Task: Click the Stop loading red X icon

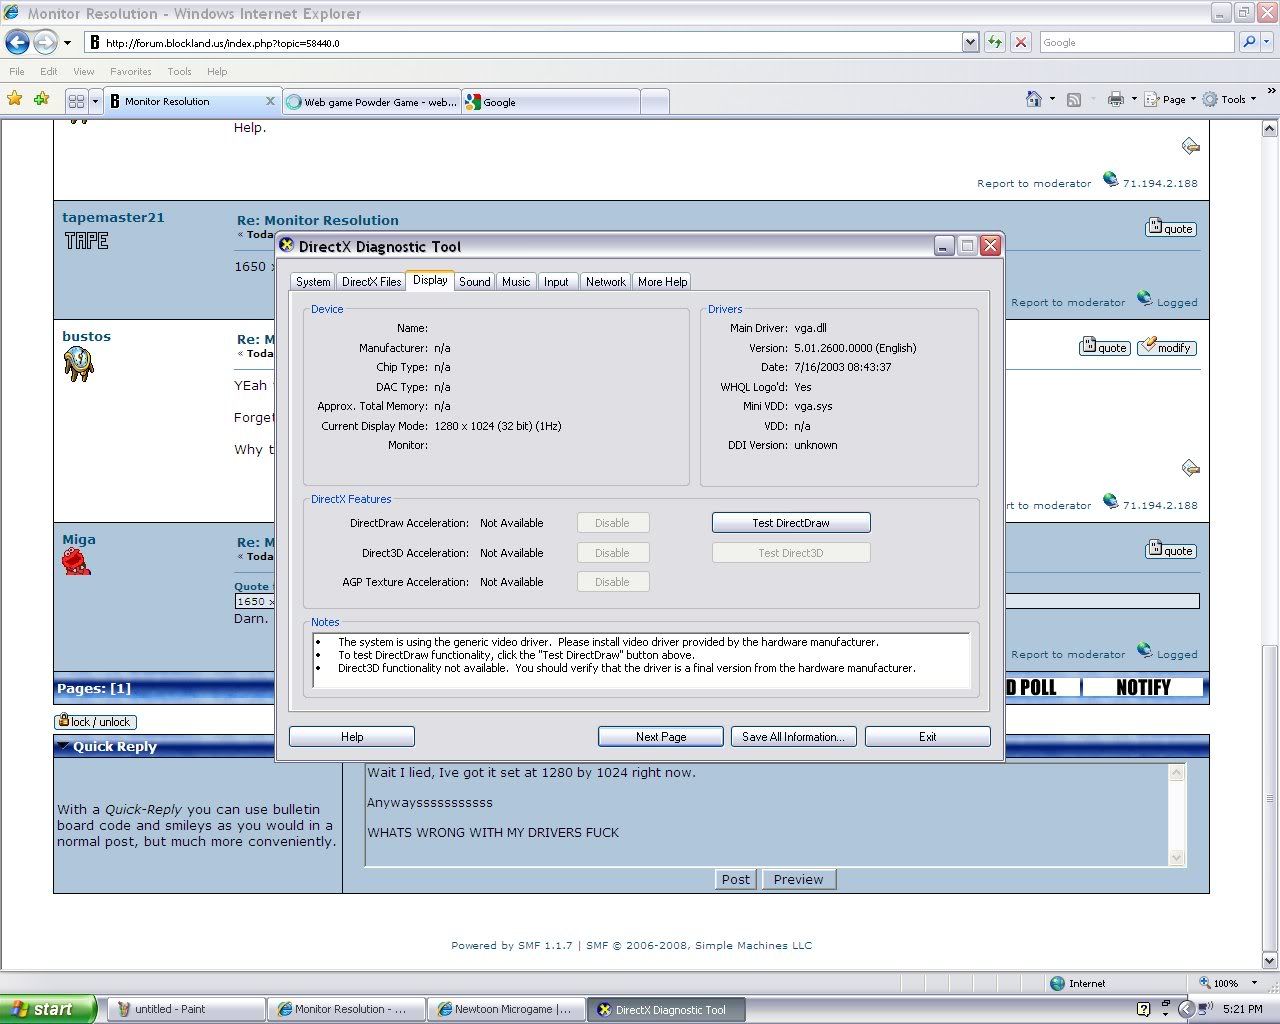Action: [1021, 42]
